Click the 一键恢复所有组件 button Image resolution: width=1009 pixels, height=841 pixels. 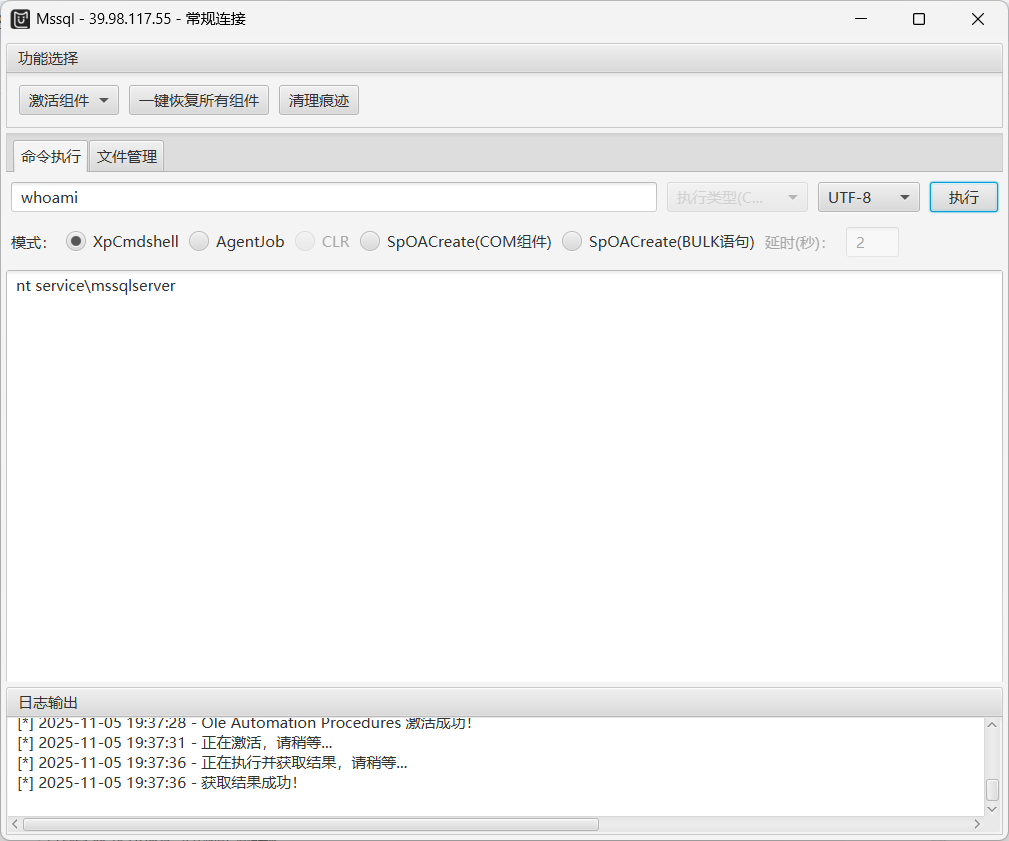click(198, 100)
